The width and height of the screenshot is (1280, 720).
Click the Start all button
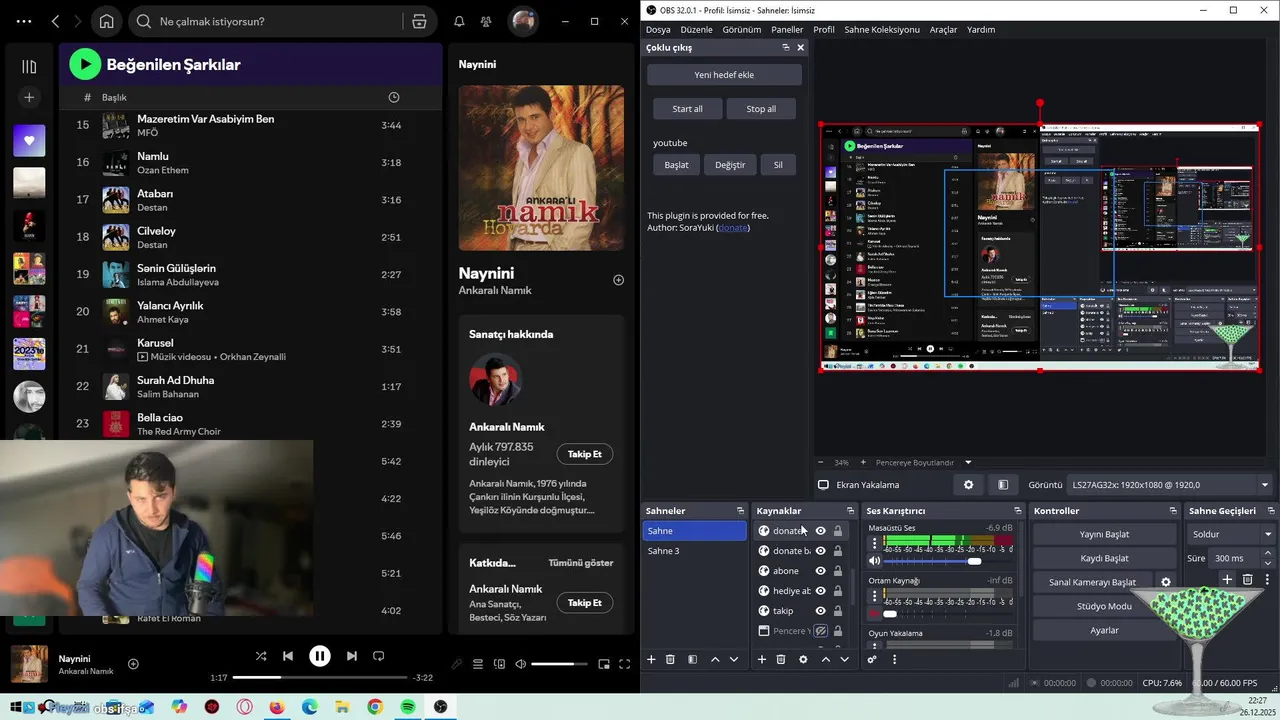(687, 109)
